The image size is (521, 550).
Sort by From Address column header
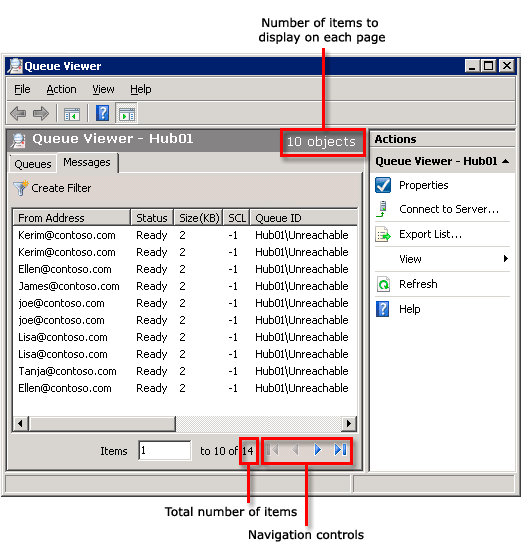72,218
